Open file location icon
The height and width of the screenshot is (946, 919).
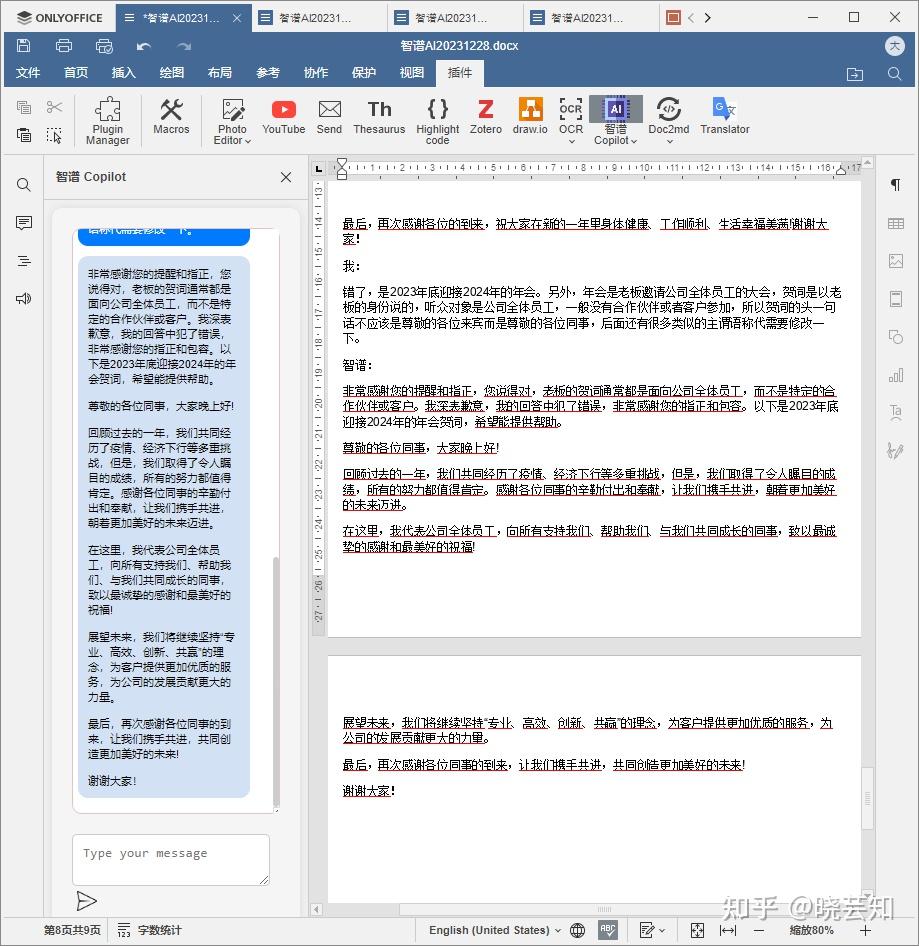pos(854,74)
